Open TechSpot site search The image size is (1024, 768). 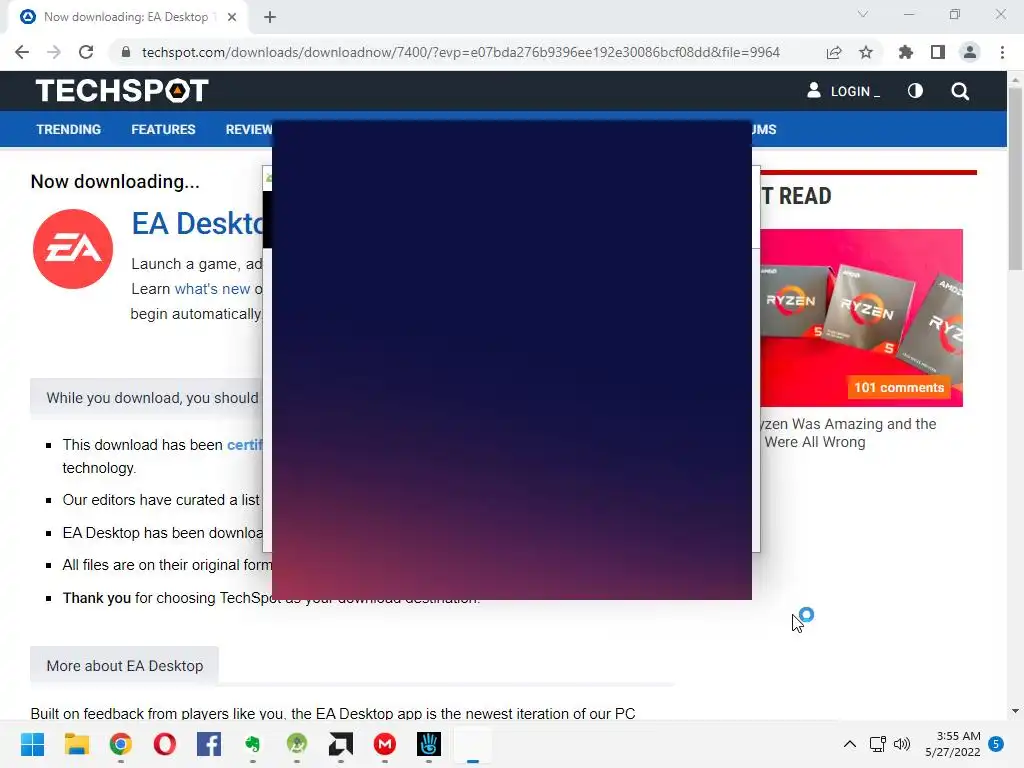[959, 91]
